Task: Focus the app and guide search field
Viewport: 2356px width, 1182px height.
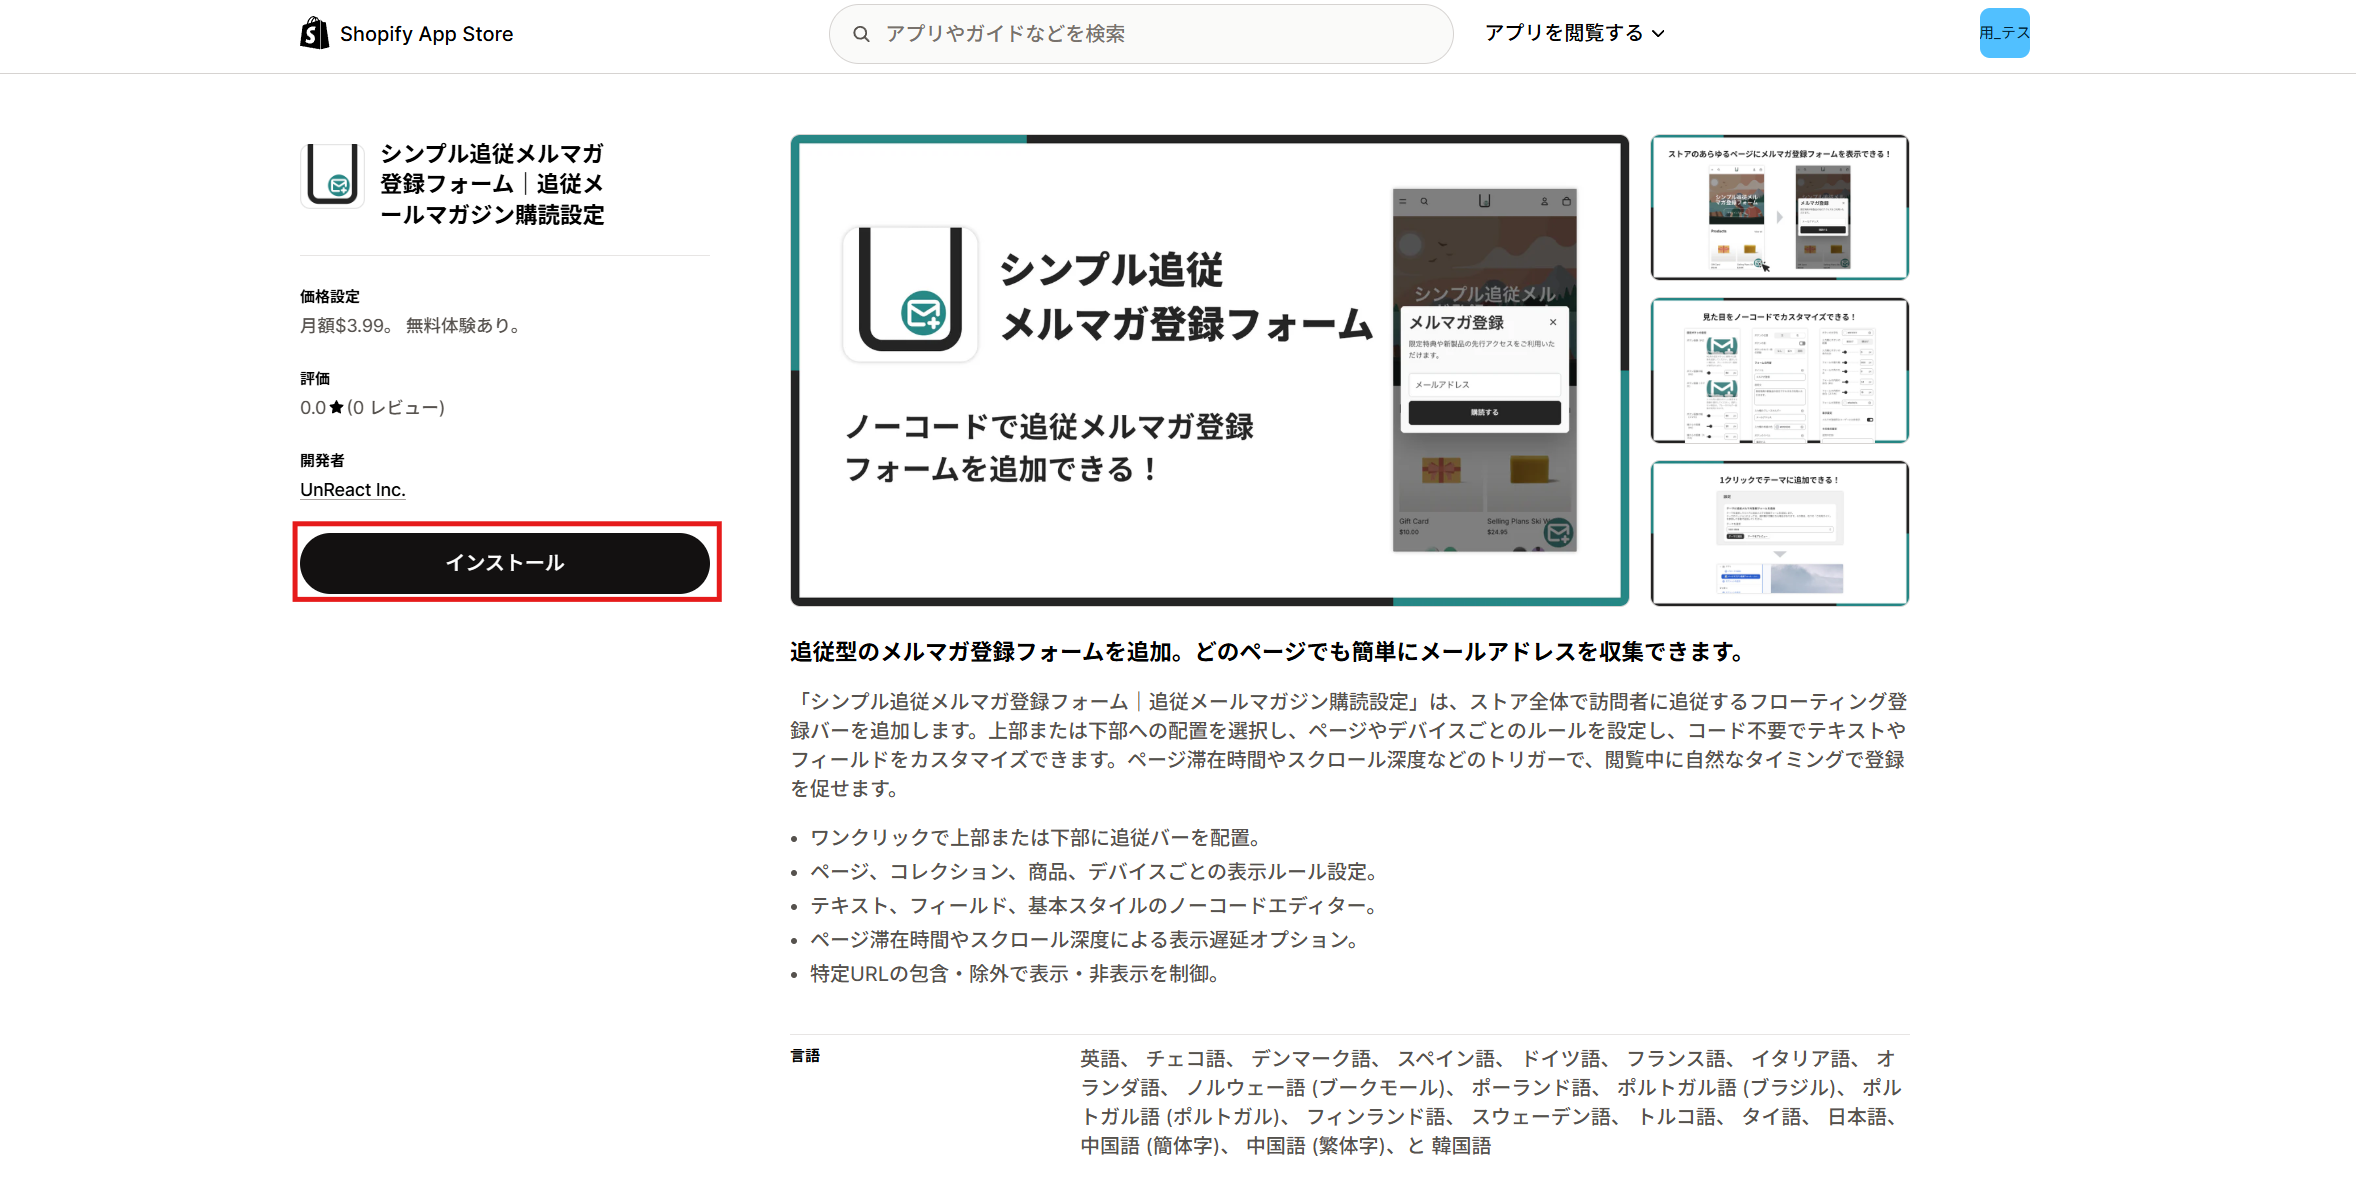Action: tap(1141, 34)
